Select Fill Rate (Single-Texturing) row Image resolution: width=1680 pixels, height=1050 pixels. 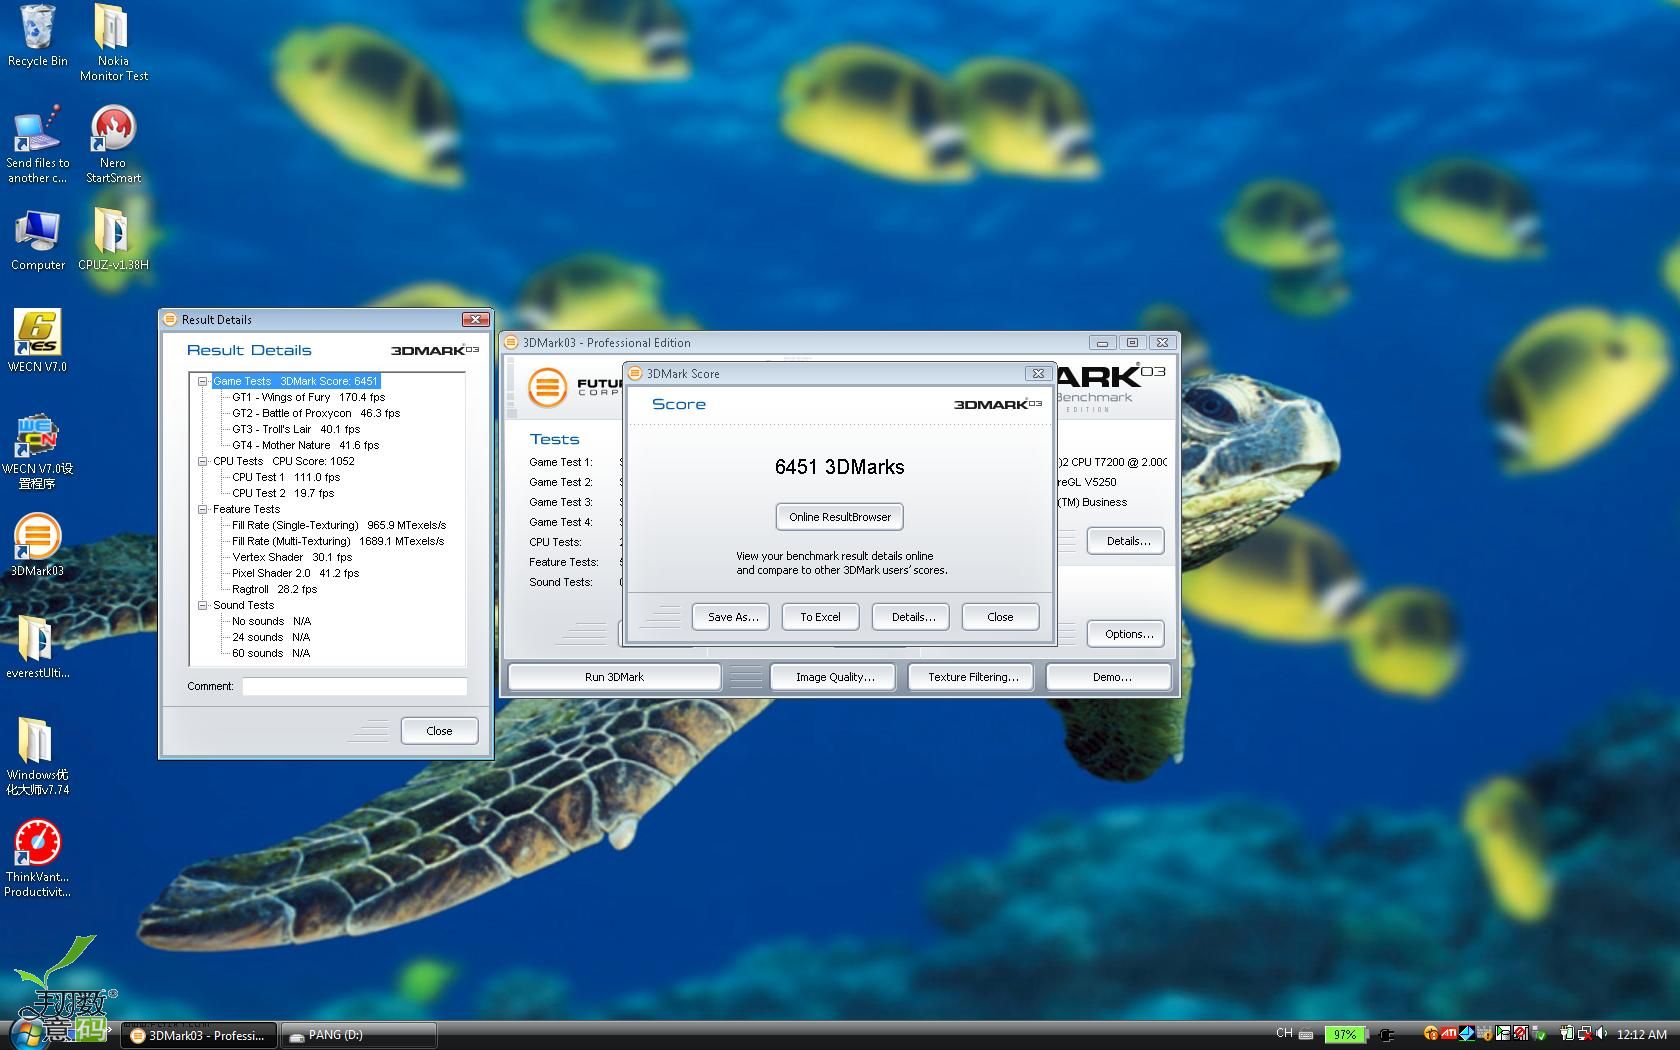[x=339, y=525]
